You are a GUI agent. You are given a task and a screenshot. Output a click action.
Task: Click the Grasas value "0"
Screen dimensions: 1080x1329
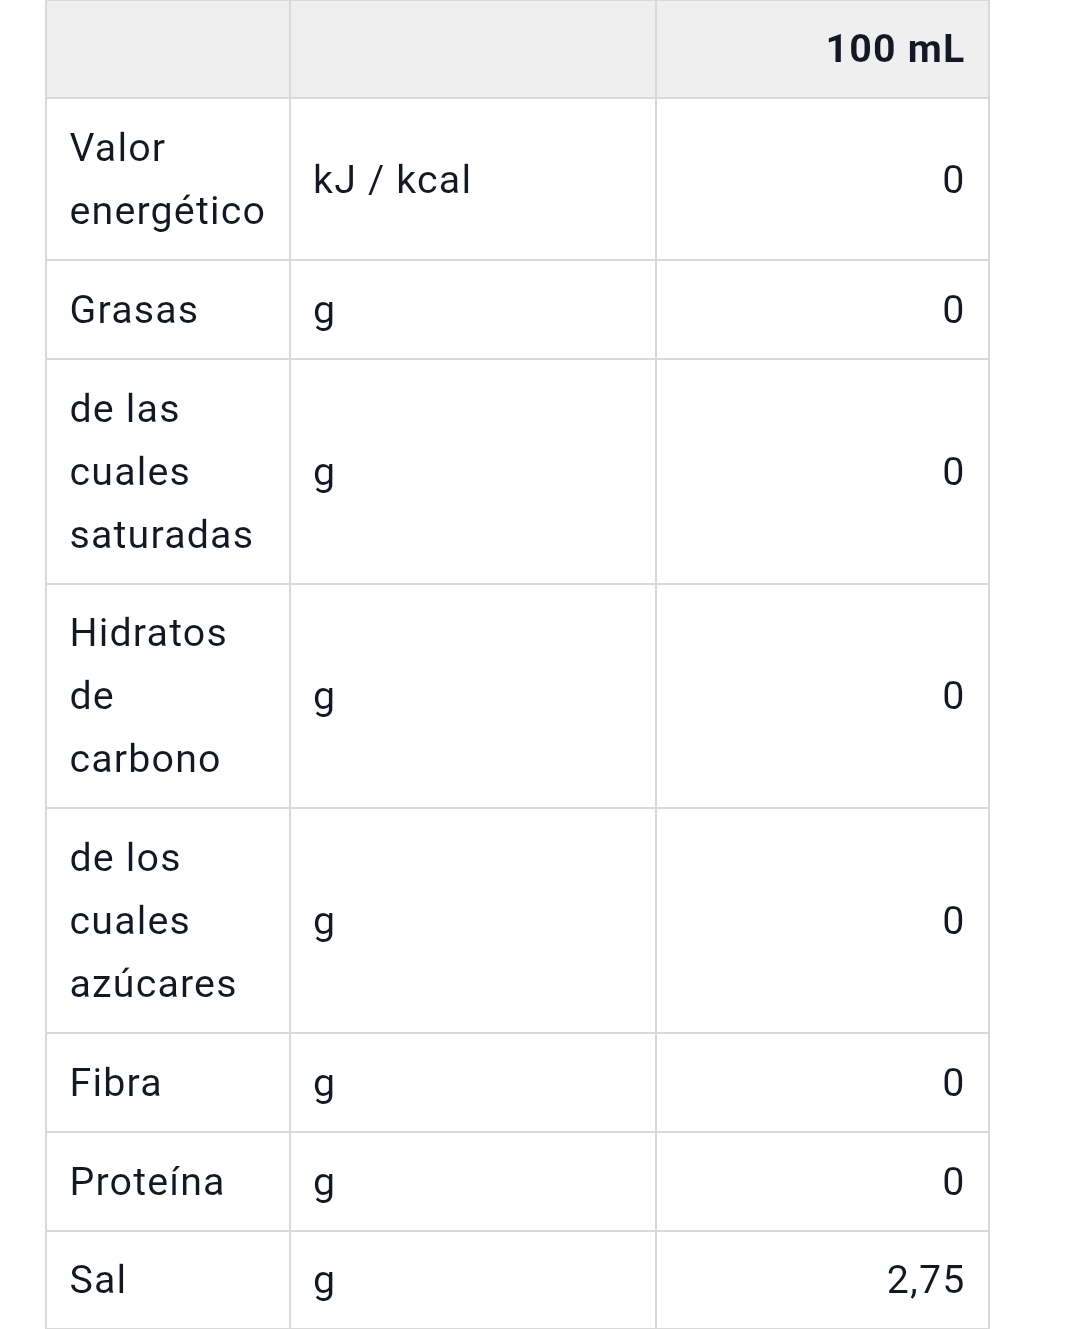[x=952, y=310]
